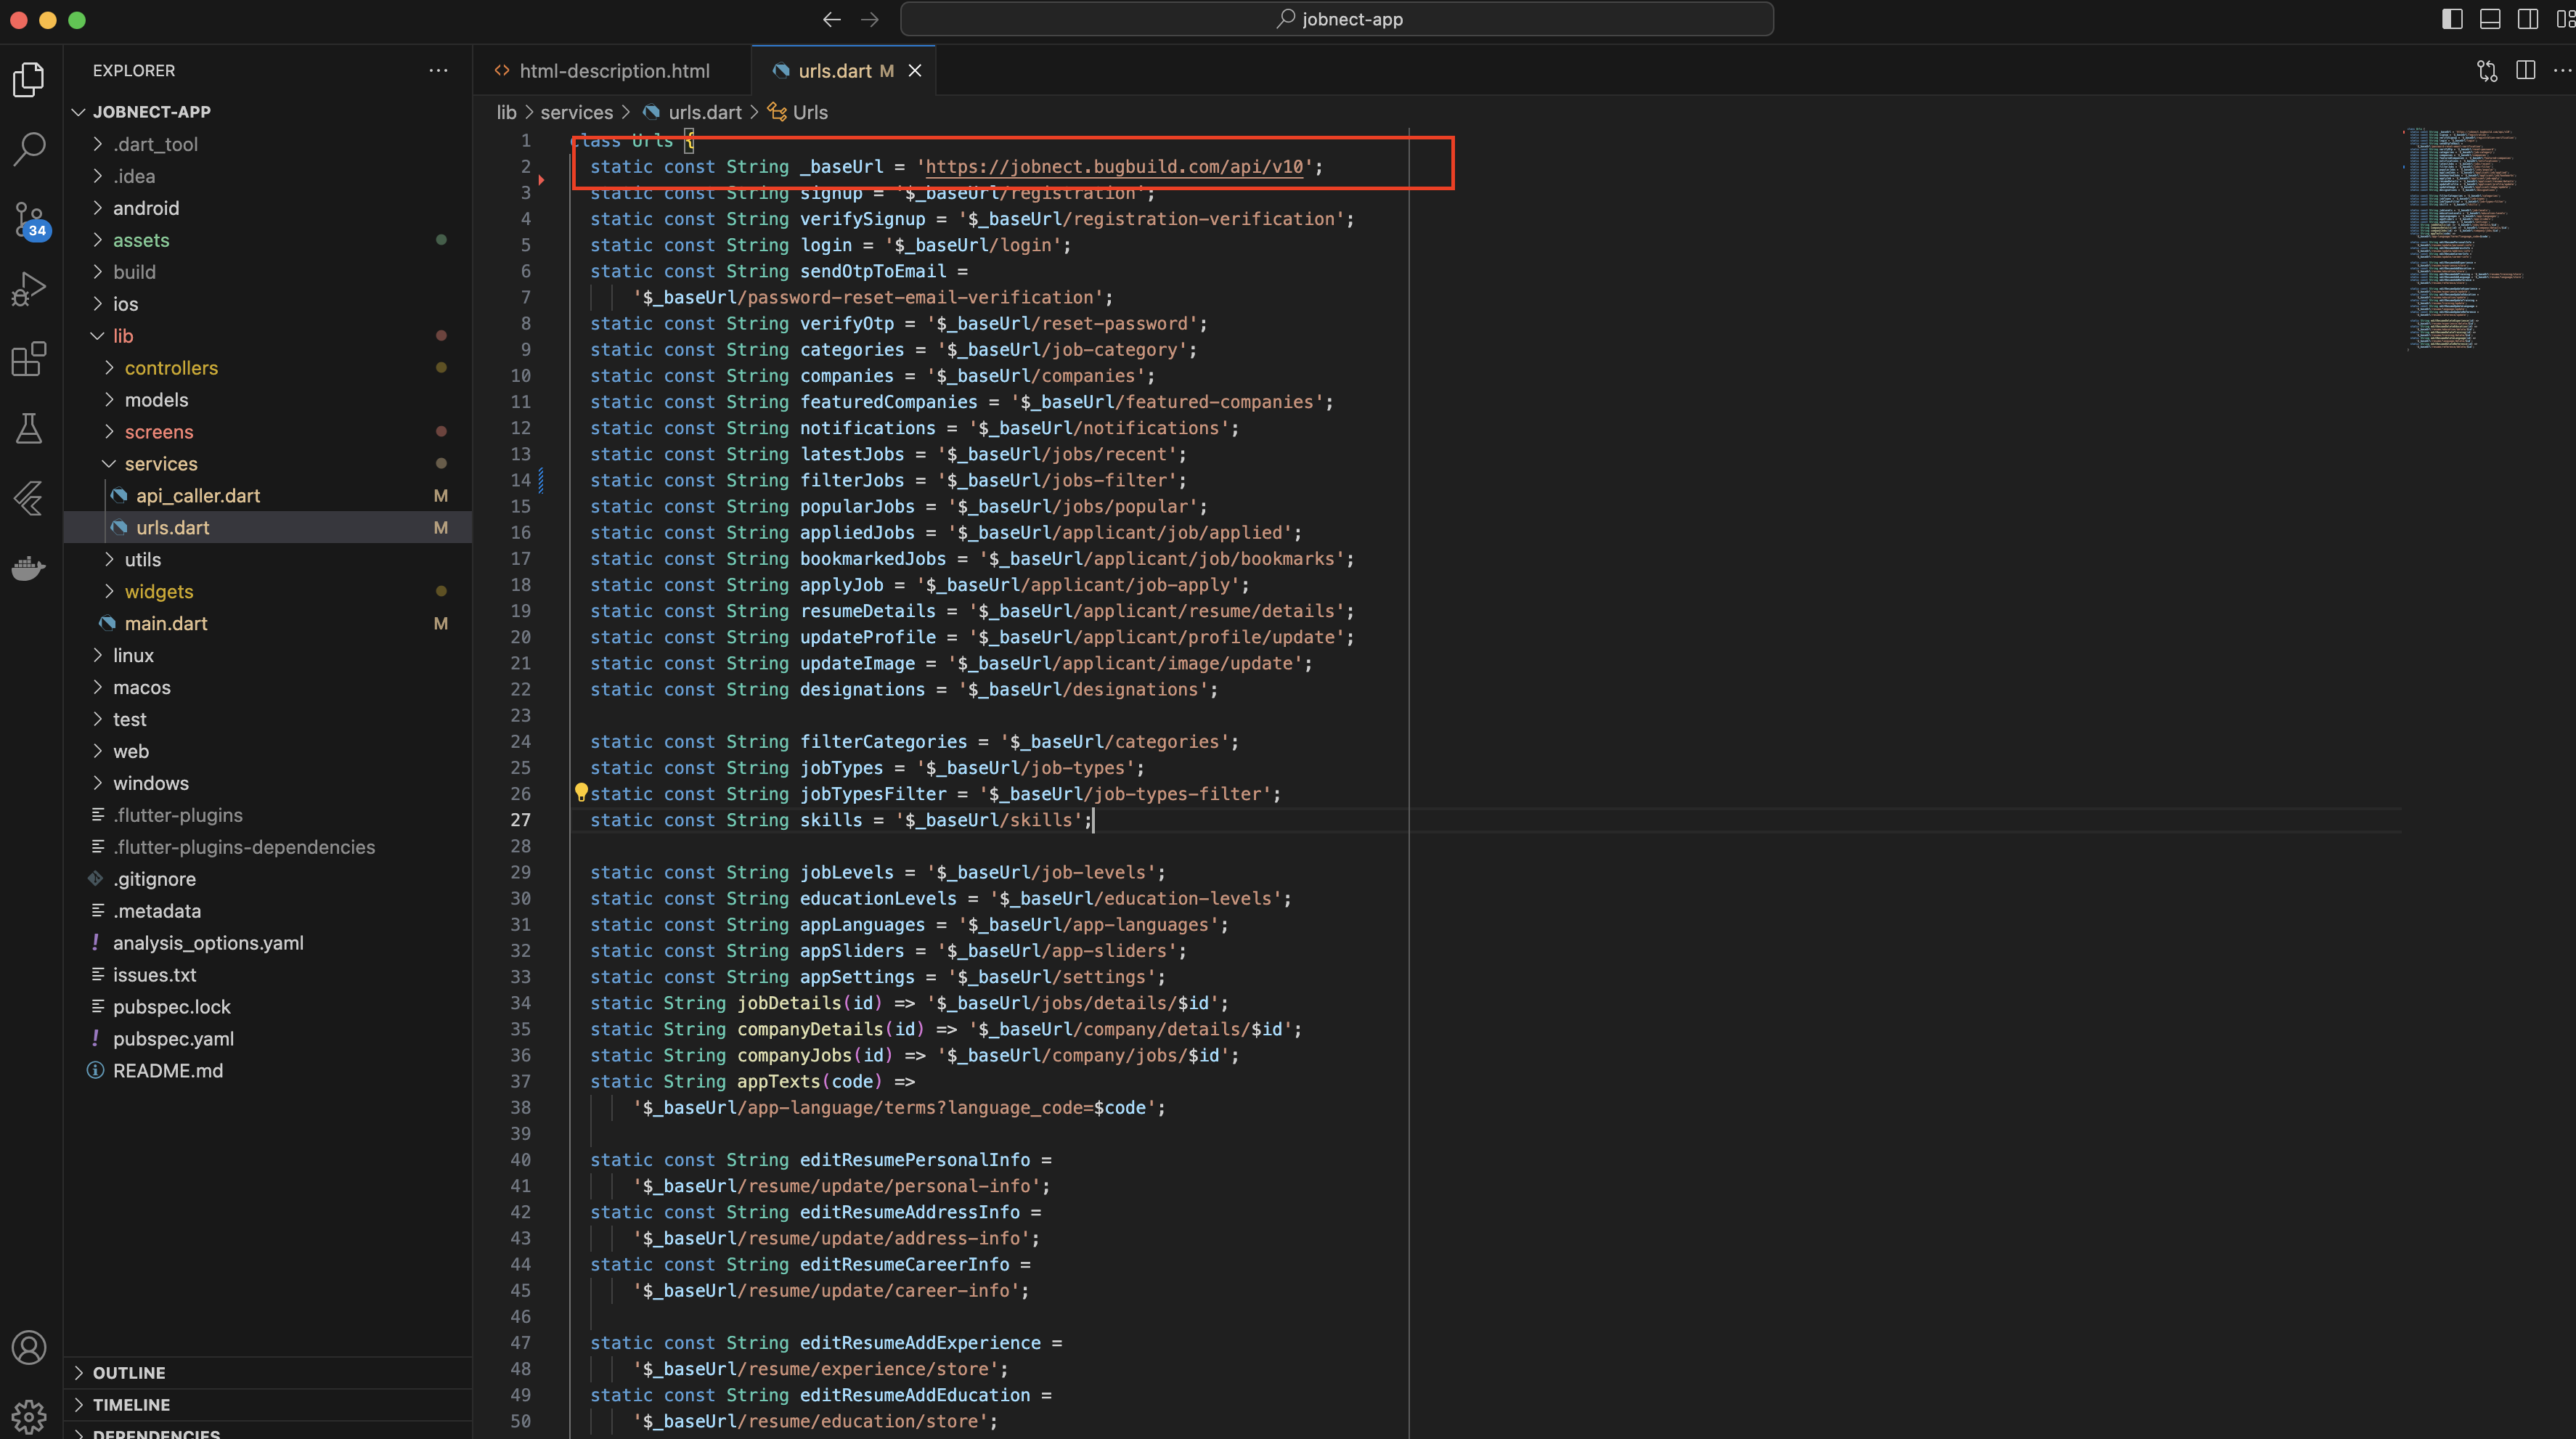Open the Testing flask icon view
The height and width of the screenshot is (1439, 2576).
coord(29,429)
